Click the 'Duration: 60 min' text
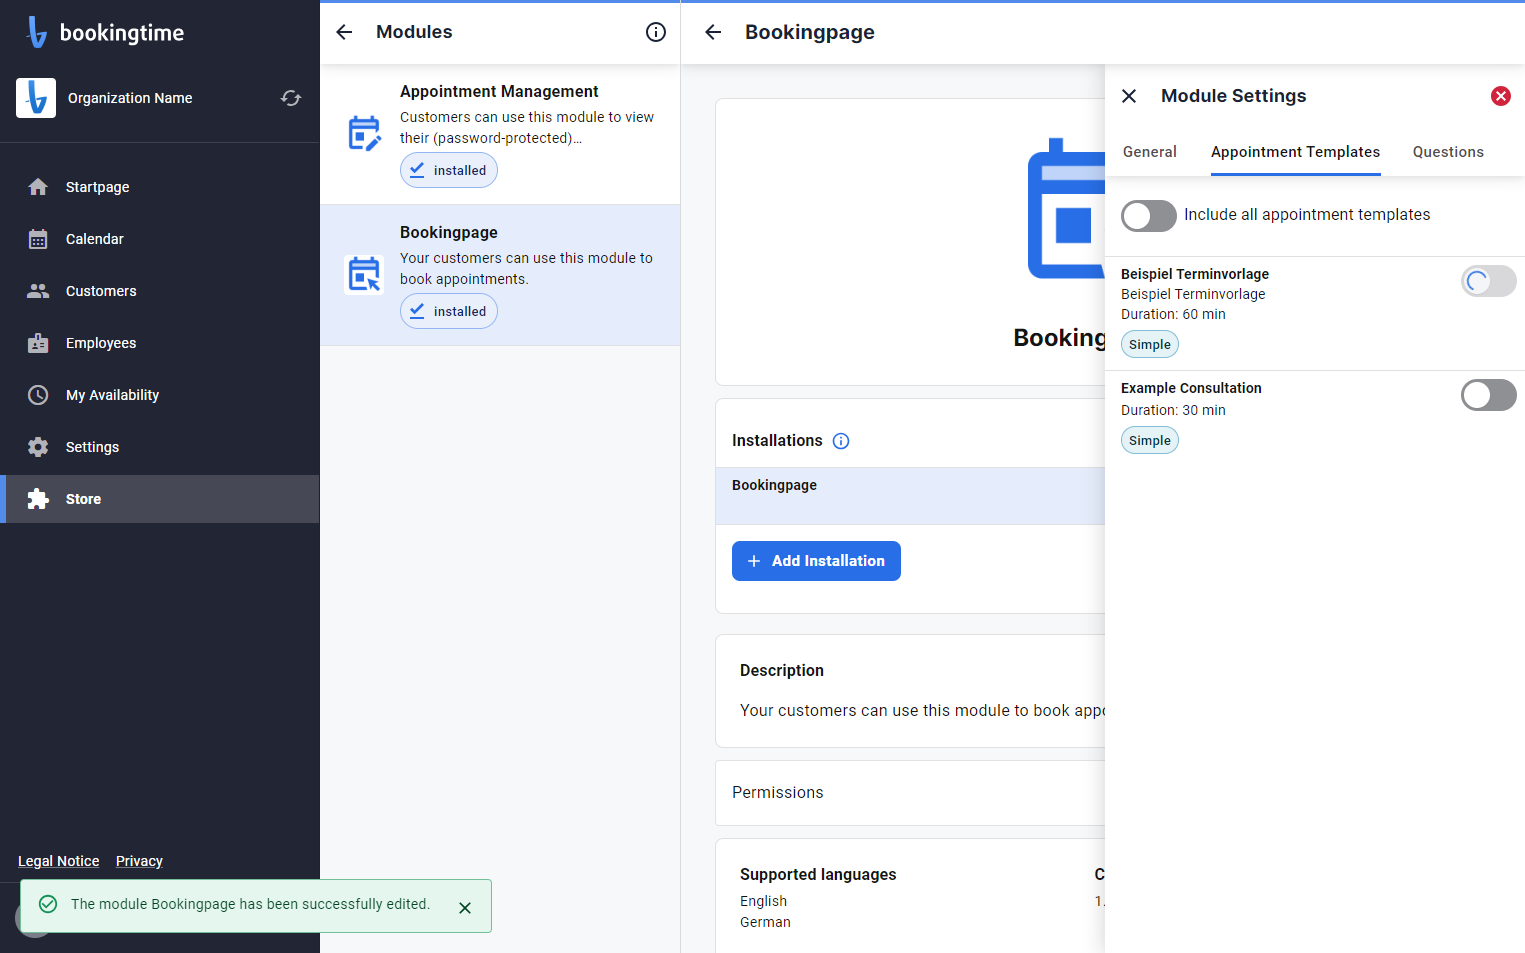The width and height of the screenshot is (1525, 953). pyautogui.click(x=1173, y=314)
